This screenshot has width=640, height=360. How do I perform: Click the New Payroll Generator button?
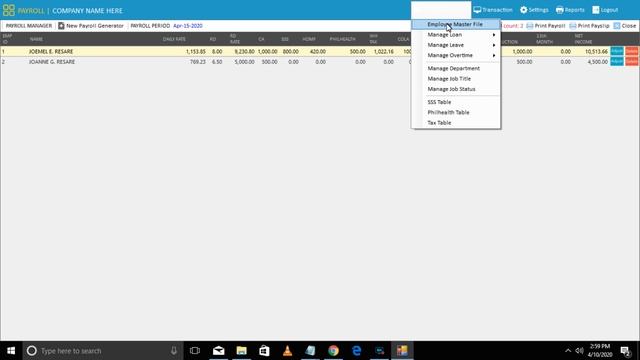(91, 26)
